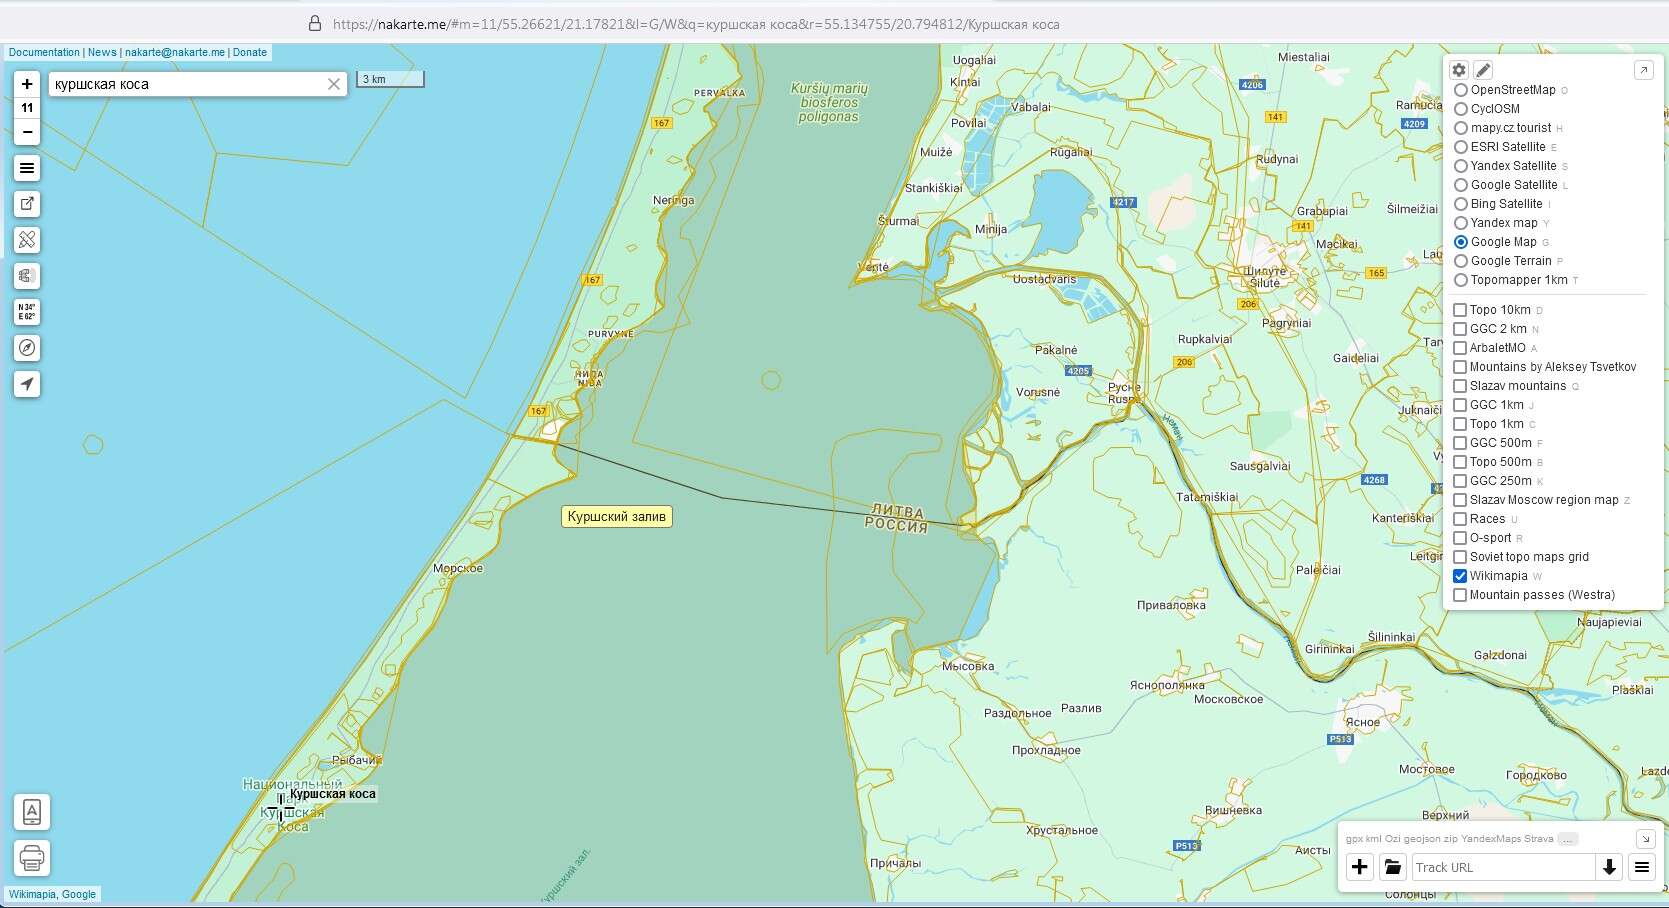The image size is (1669, 908).
Task: Click the zoom in plus button
Action: [27, 84]
